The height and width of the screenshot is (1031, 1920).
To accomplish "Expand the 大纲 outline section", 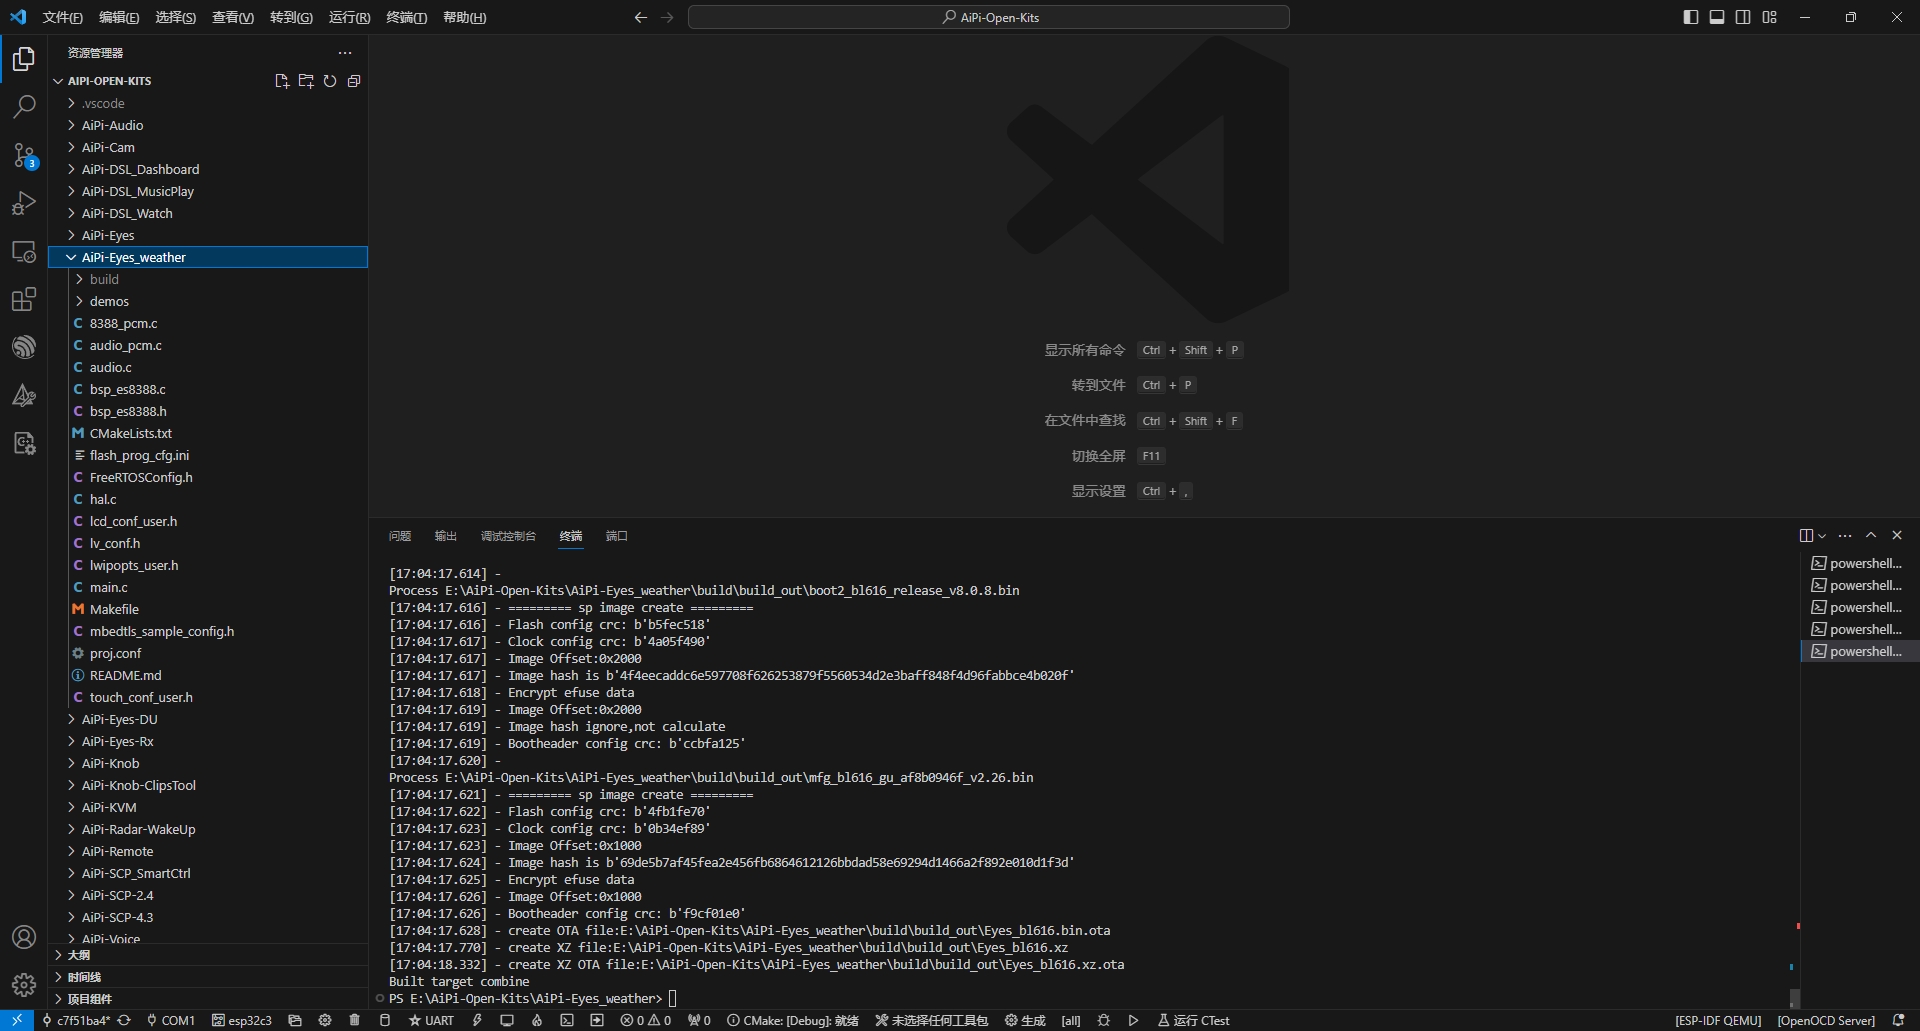I will pos(208,955).
